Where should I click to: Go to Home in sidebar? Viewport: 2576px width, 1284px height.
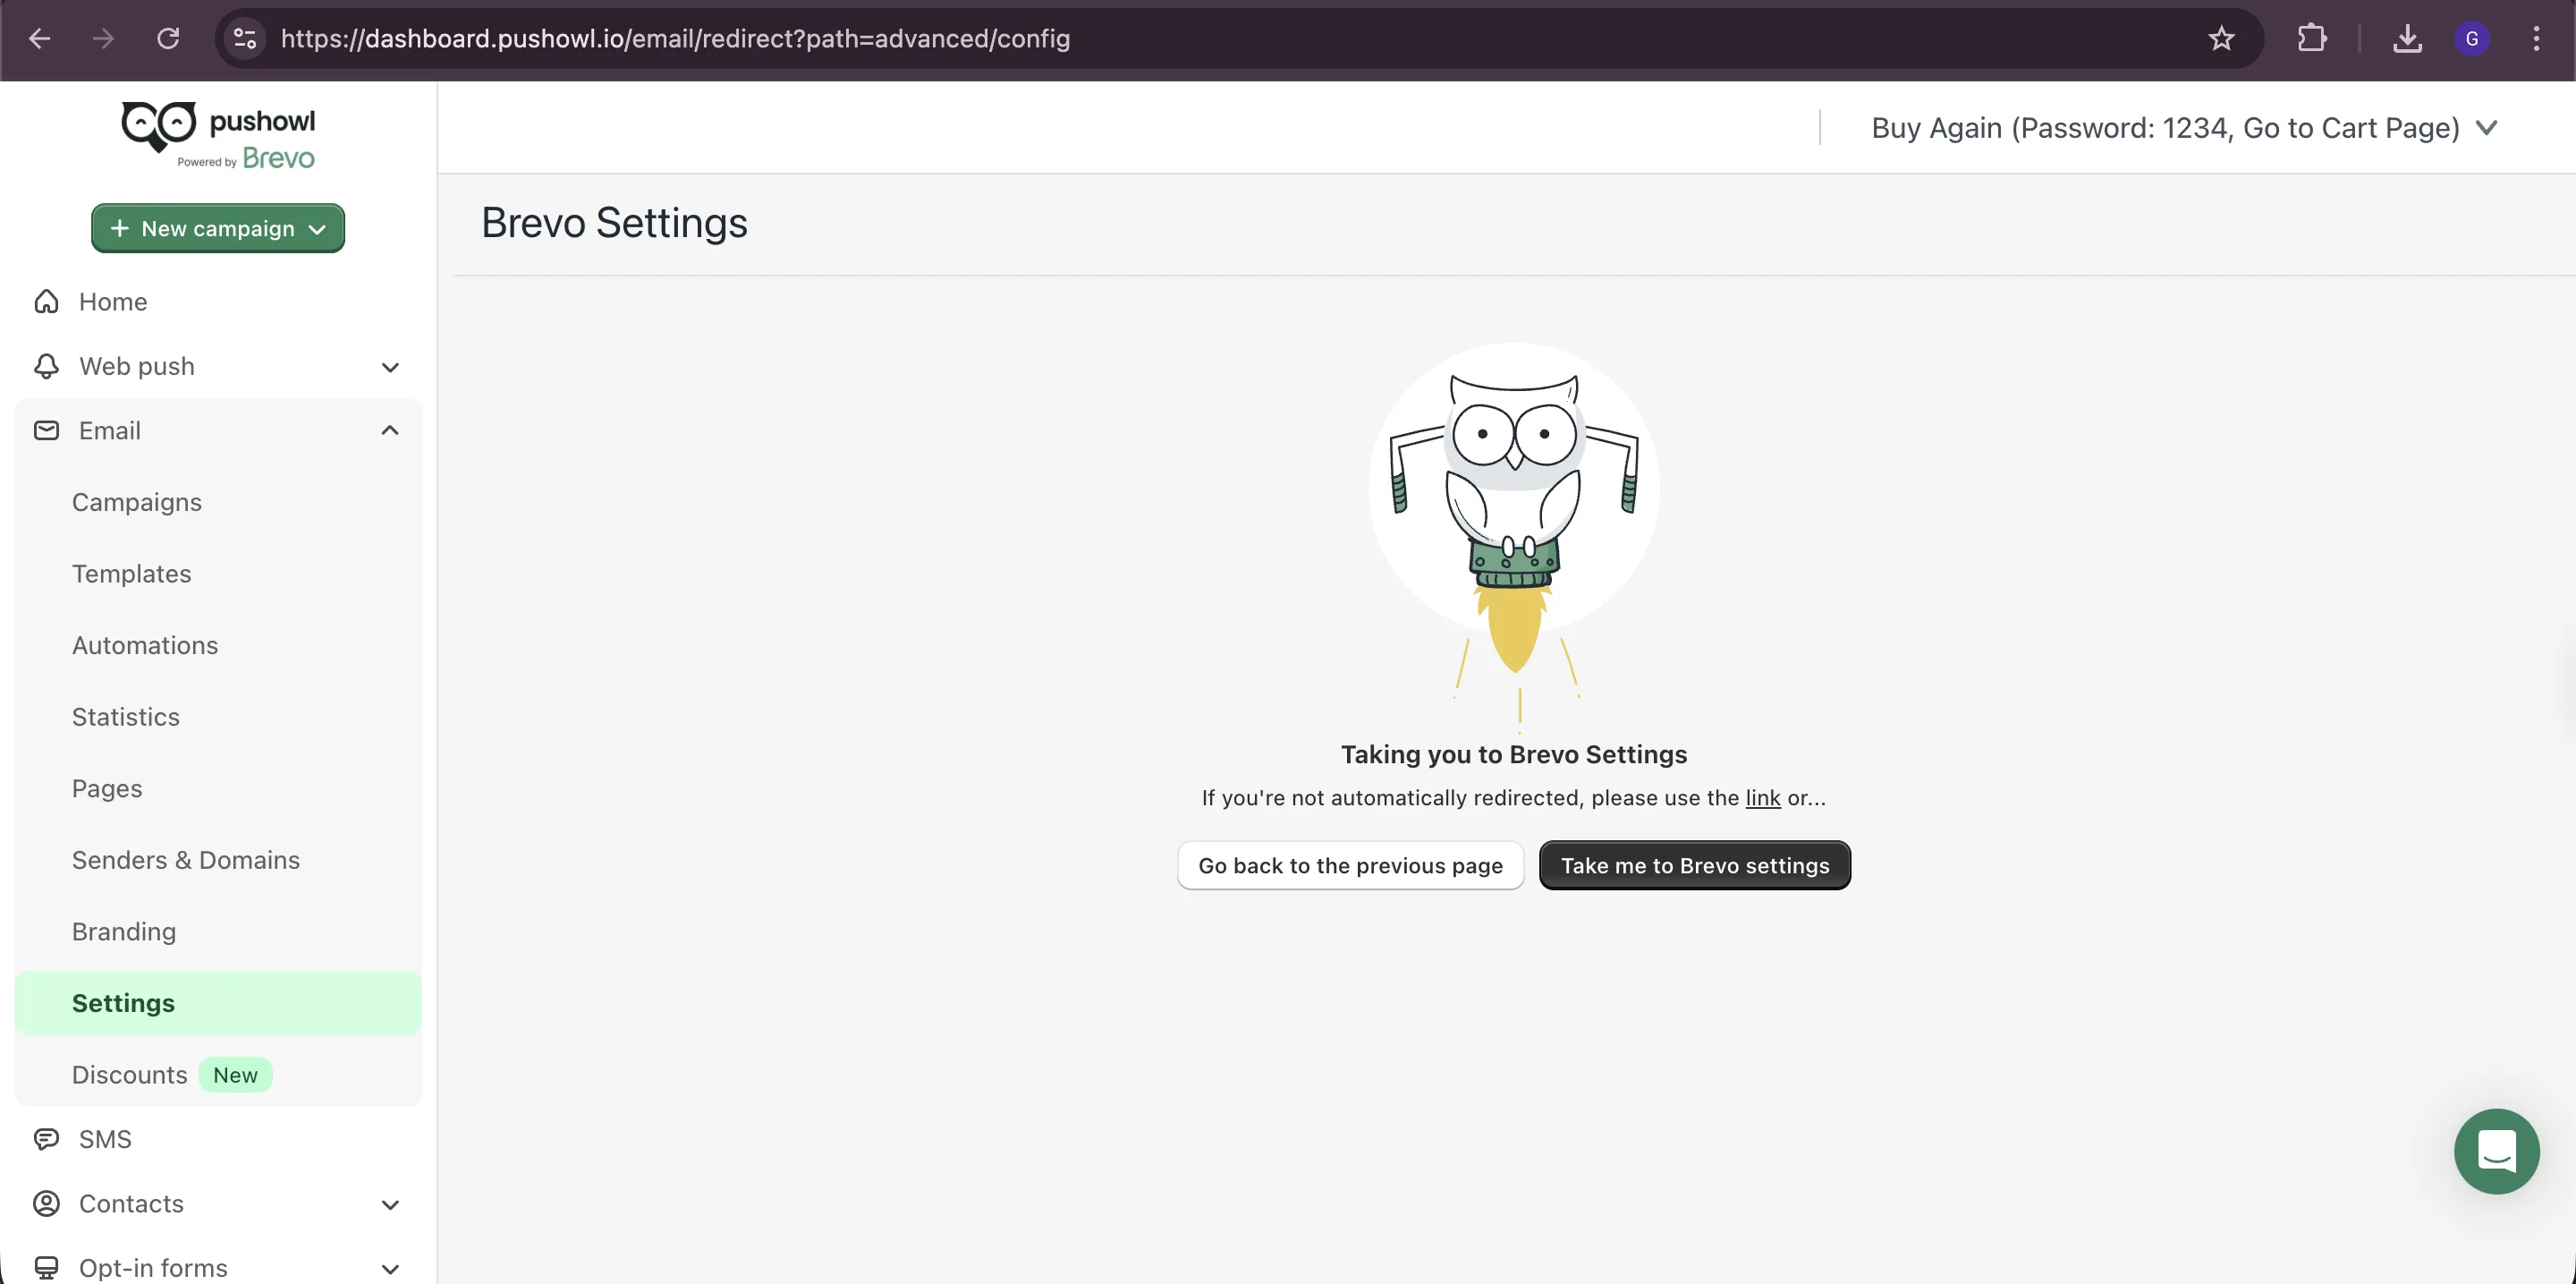click(113, 302)
